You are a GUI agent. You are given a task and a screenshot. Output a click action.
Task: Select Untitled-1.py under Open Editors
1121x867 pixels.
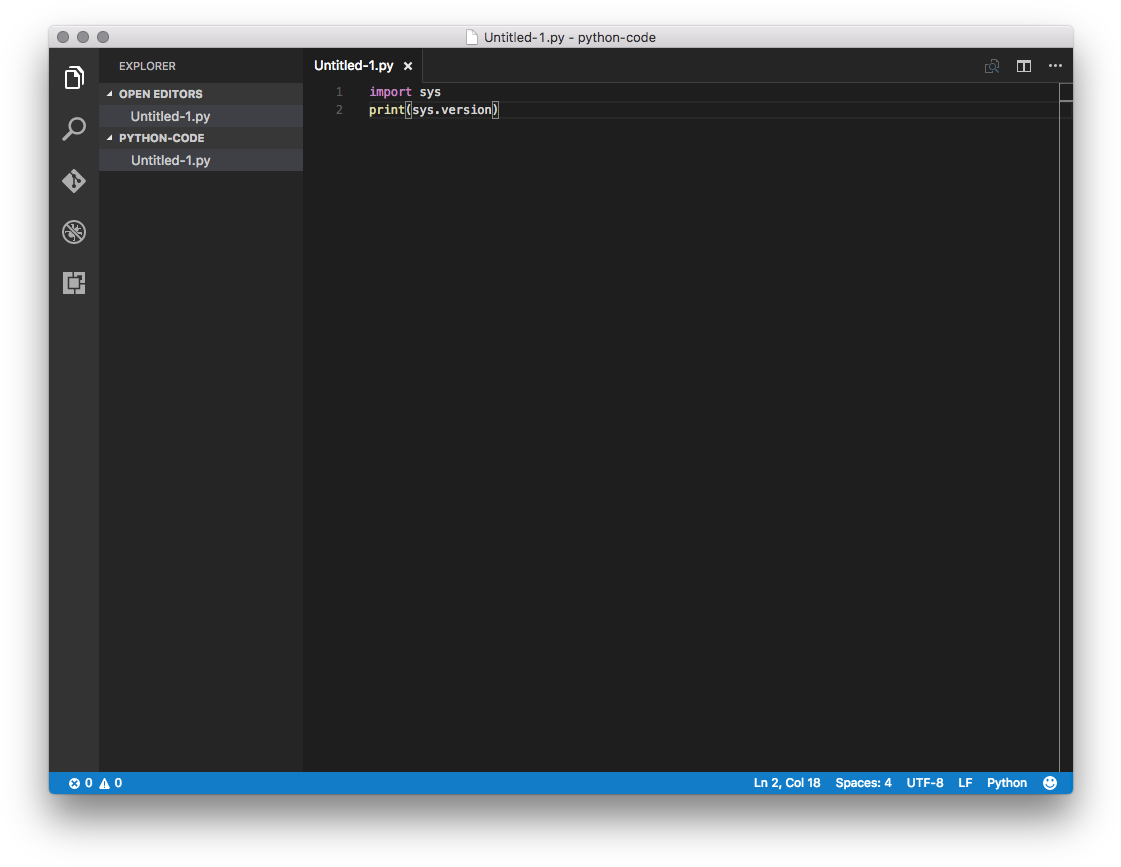(201, 116)
